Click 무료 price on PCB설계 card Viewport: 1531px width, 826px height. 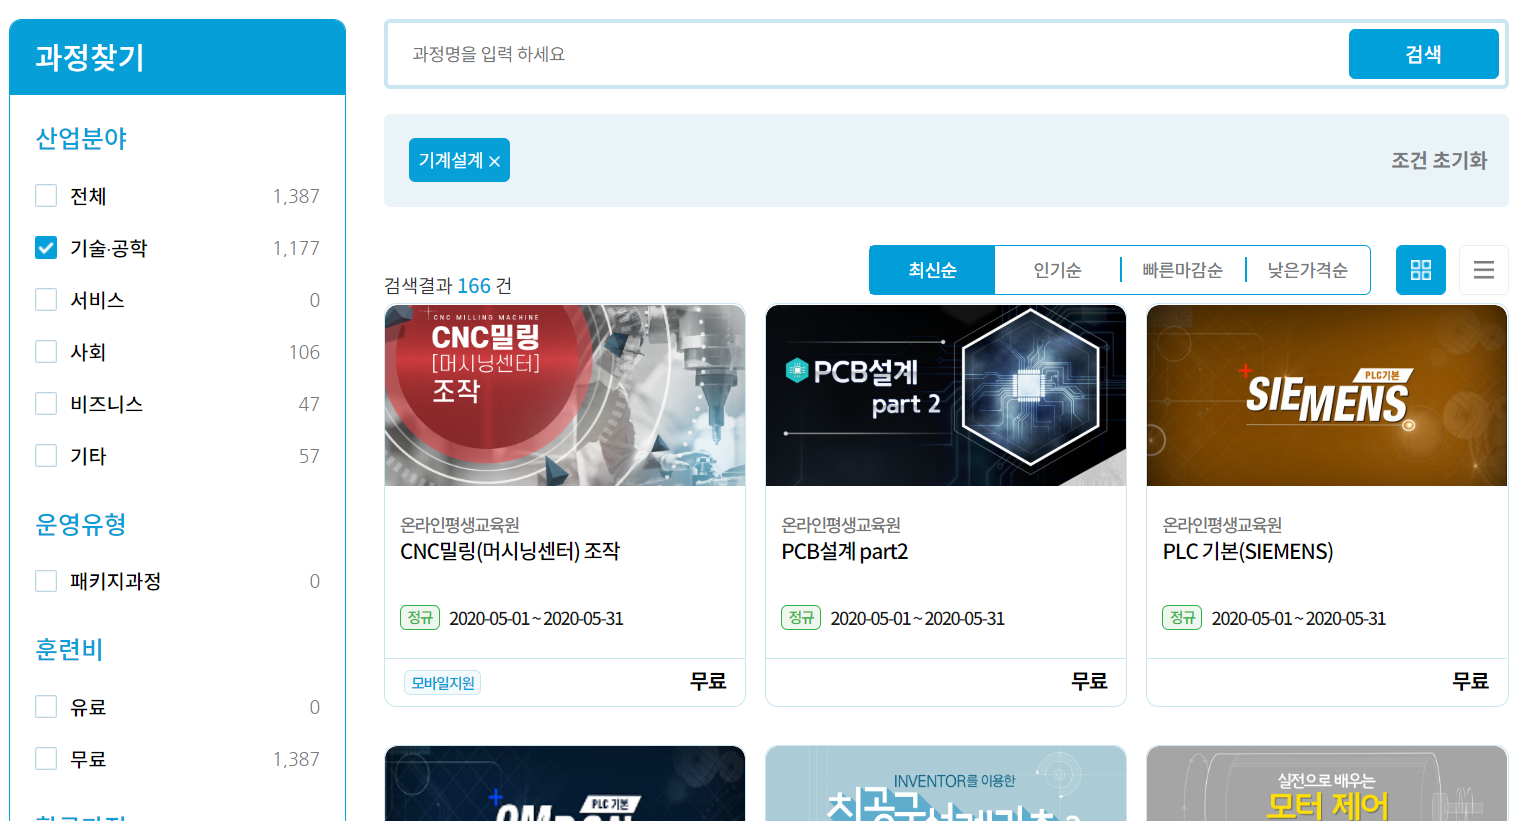[1089, 681]
